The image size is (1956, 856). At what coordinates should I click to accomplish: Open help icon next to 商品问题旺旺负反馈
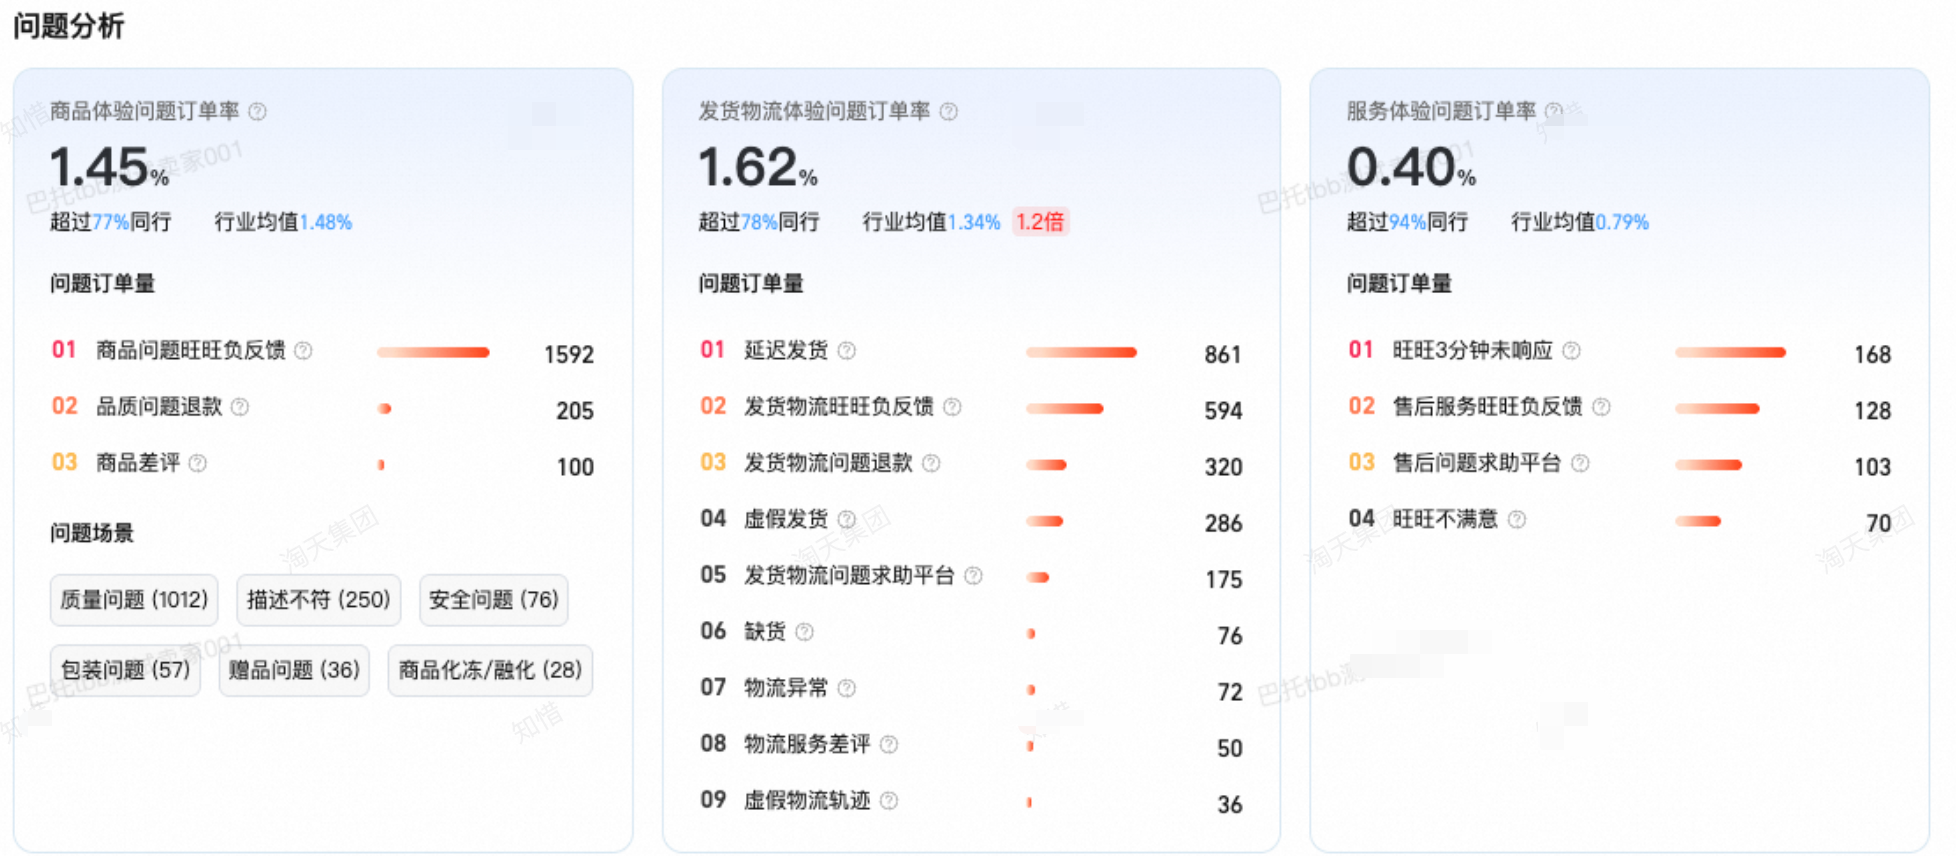[304, 350]
